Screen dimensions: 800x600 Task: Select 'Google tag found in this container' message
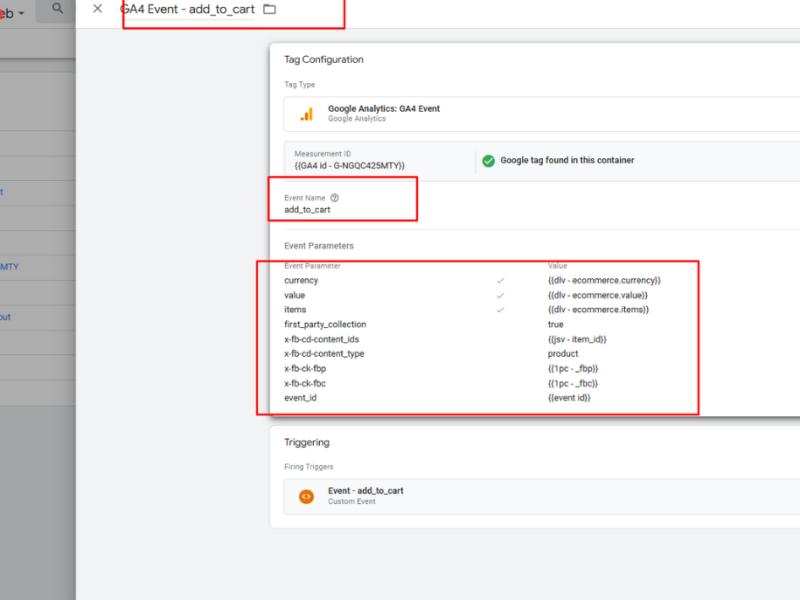pyautogui.click(x=567, y=160)
